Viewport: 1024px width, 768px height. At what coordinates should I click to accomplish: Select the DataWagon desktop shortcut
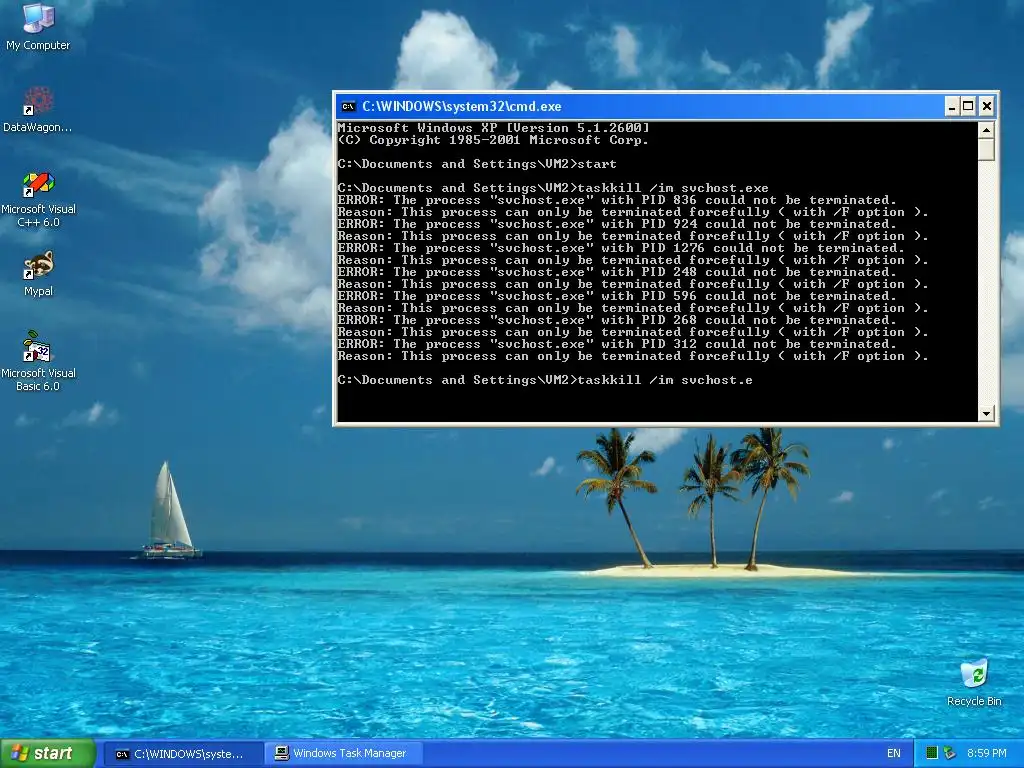pos(38,109)
